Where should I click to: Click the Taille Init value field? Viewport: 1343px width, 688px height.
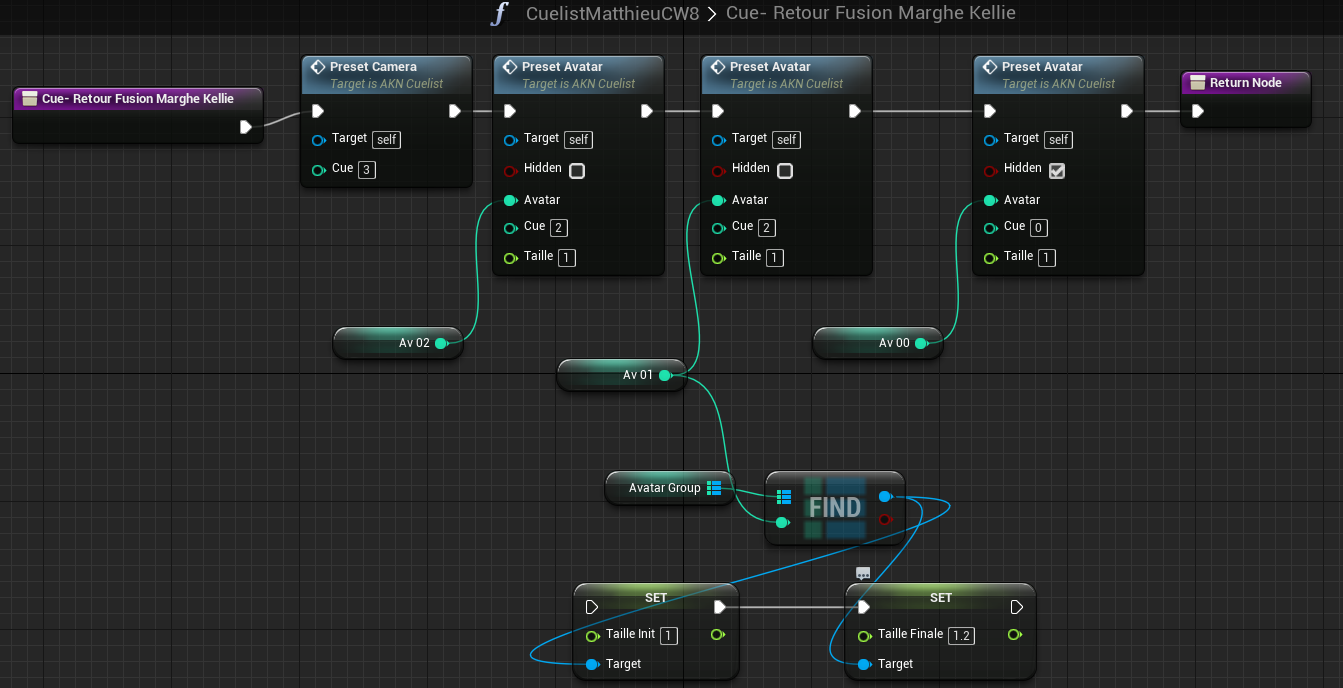tap(669, 635)
